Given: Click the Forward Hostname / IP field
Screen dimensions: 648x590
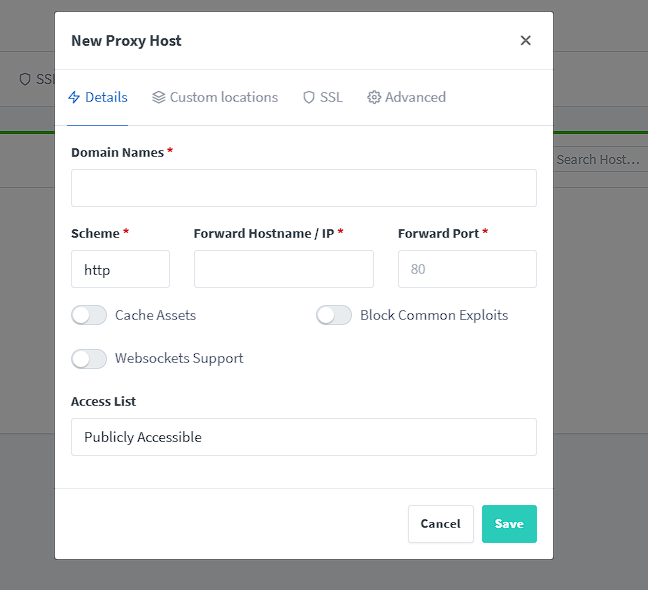Looking at the screenshot, I should click(283, 269).
